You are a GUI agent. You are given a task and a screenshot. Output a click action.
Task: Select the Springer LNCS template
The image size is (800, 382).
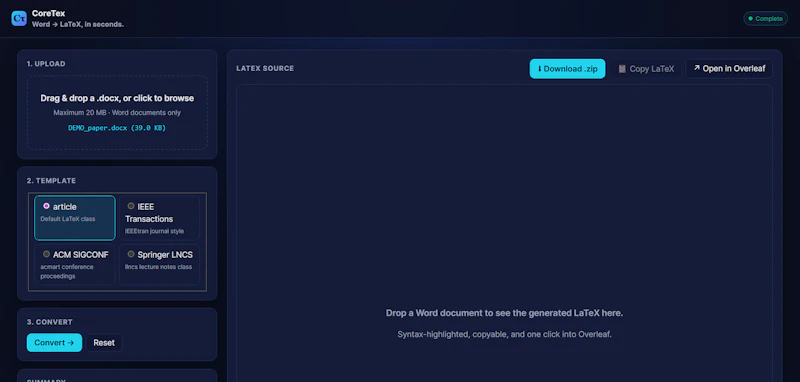(159, 265)
